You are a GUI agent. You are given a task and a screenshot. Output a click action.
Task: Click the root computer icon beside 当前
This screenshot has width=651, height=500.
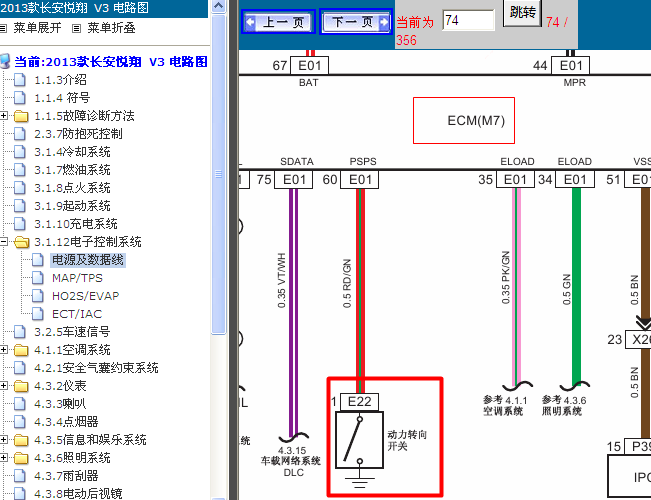pyautogui.click(x=5, y=61)
